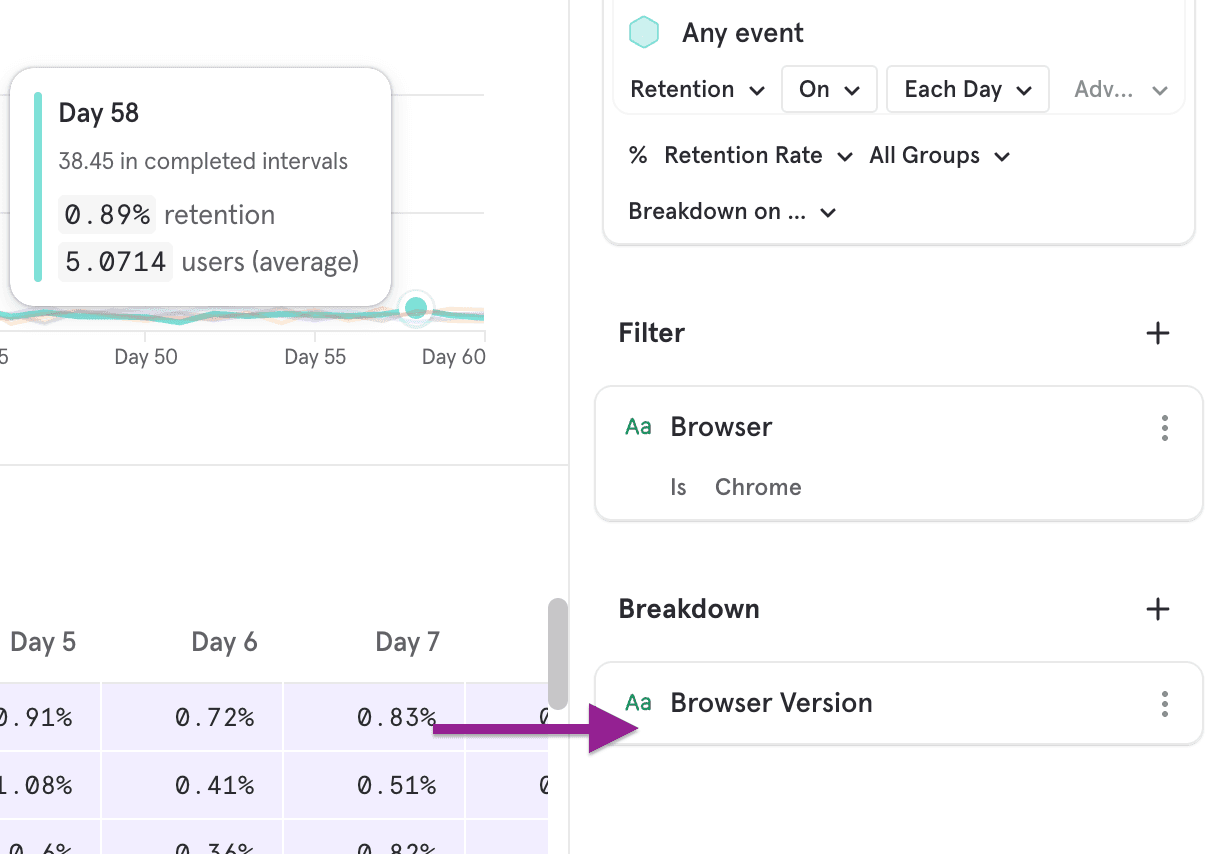
Task: Open the Retention Rate measure dropdown
Action: point(757,156)
